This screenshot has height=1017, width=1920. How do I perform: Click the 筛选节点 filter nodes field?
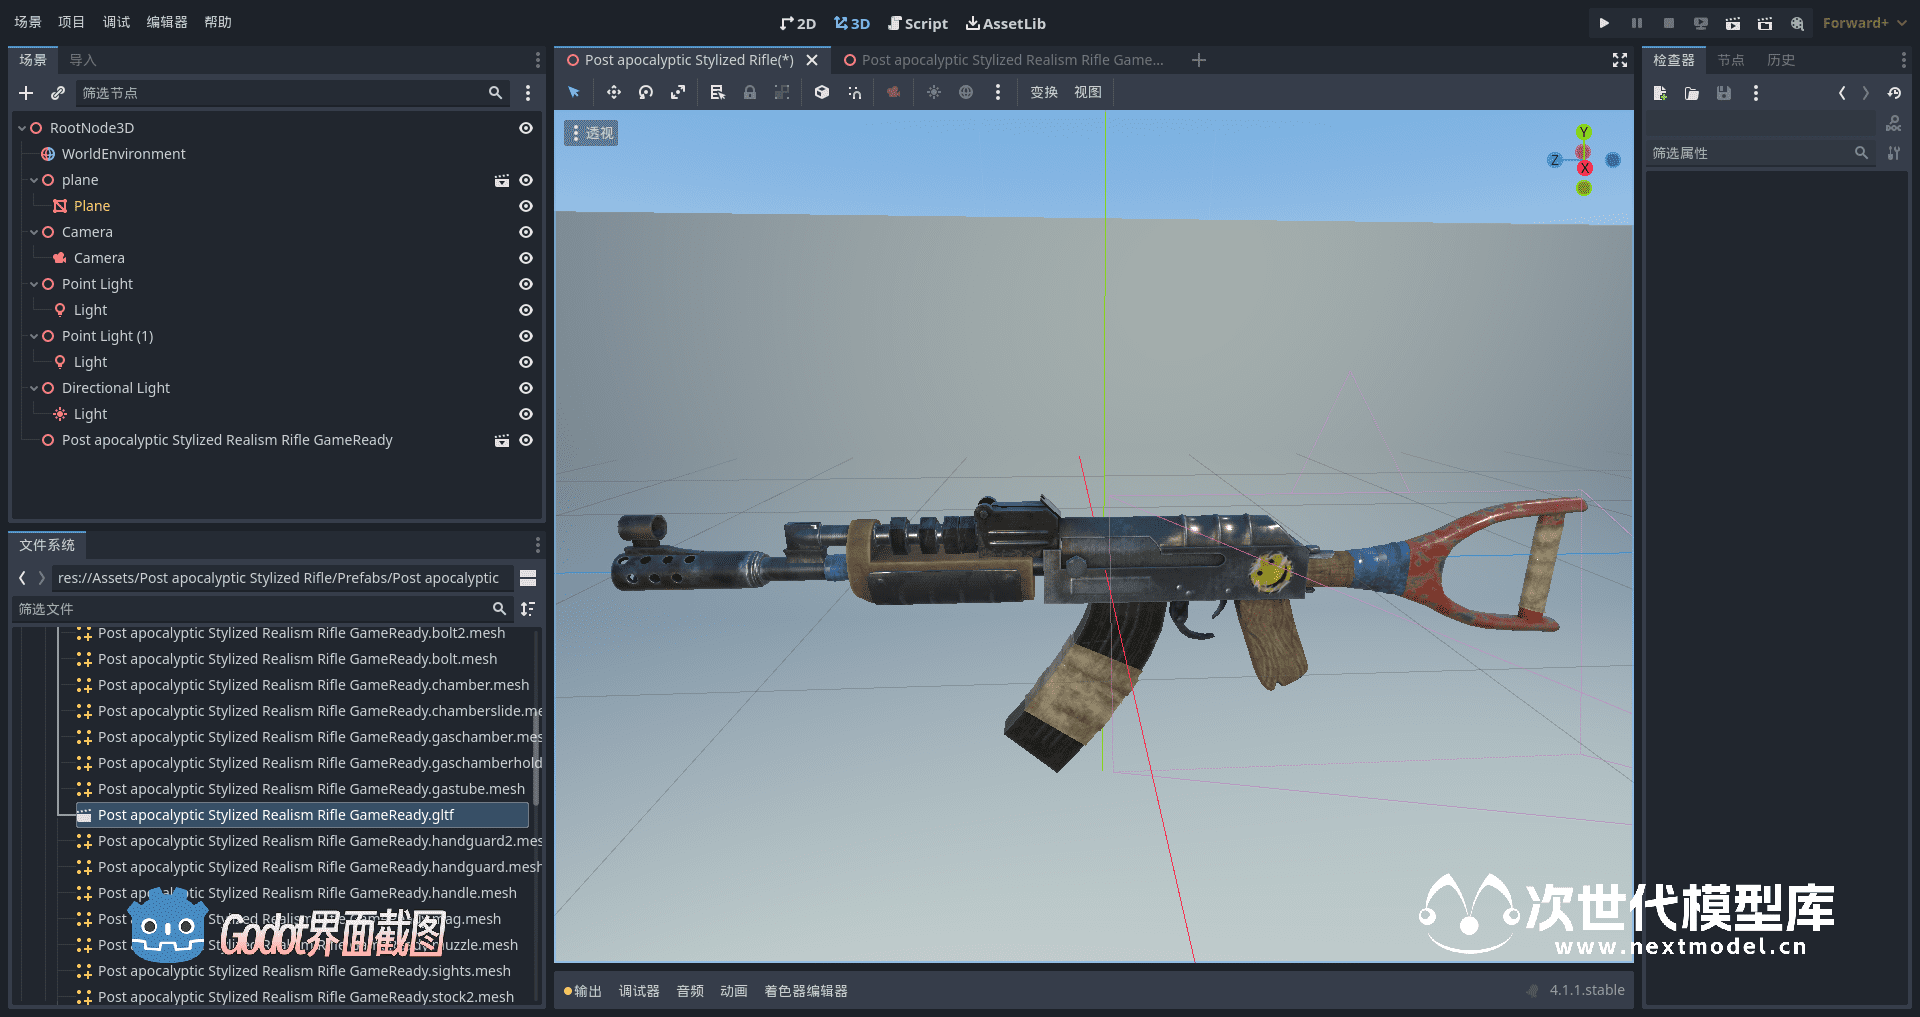click(x=280, y=93)
